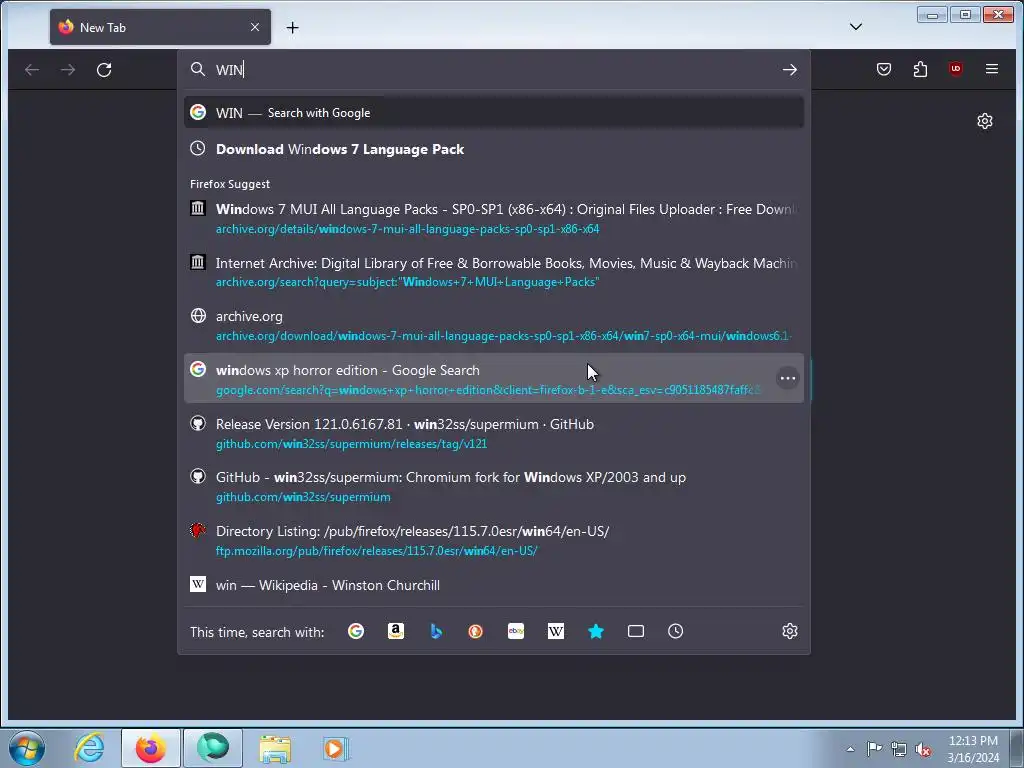Viewport: 1024px width, 768px height.
Task: Launch Internet Explorer from the taskbar
Action: 89,748
